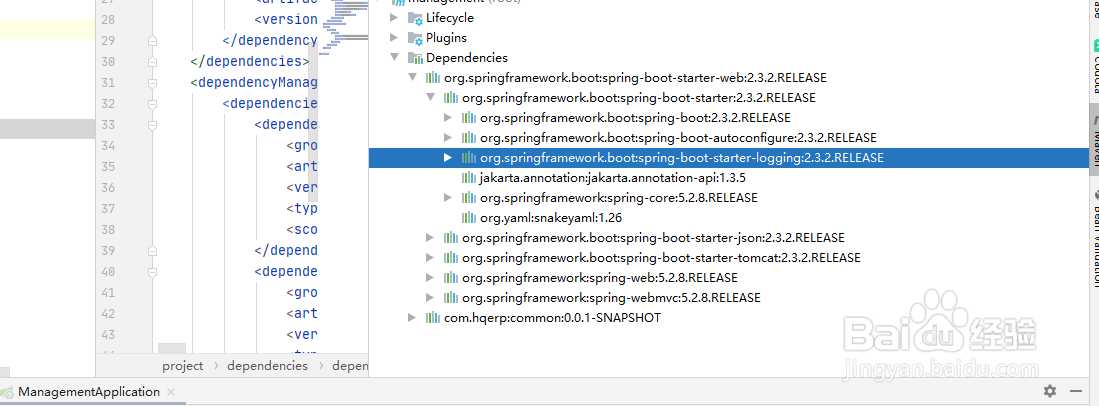1099x406 pixels.
Task: Click library icon beside com.hqerp:common
Action: pyautogui.click(x=433, y=318)
